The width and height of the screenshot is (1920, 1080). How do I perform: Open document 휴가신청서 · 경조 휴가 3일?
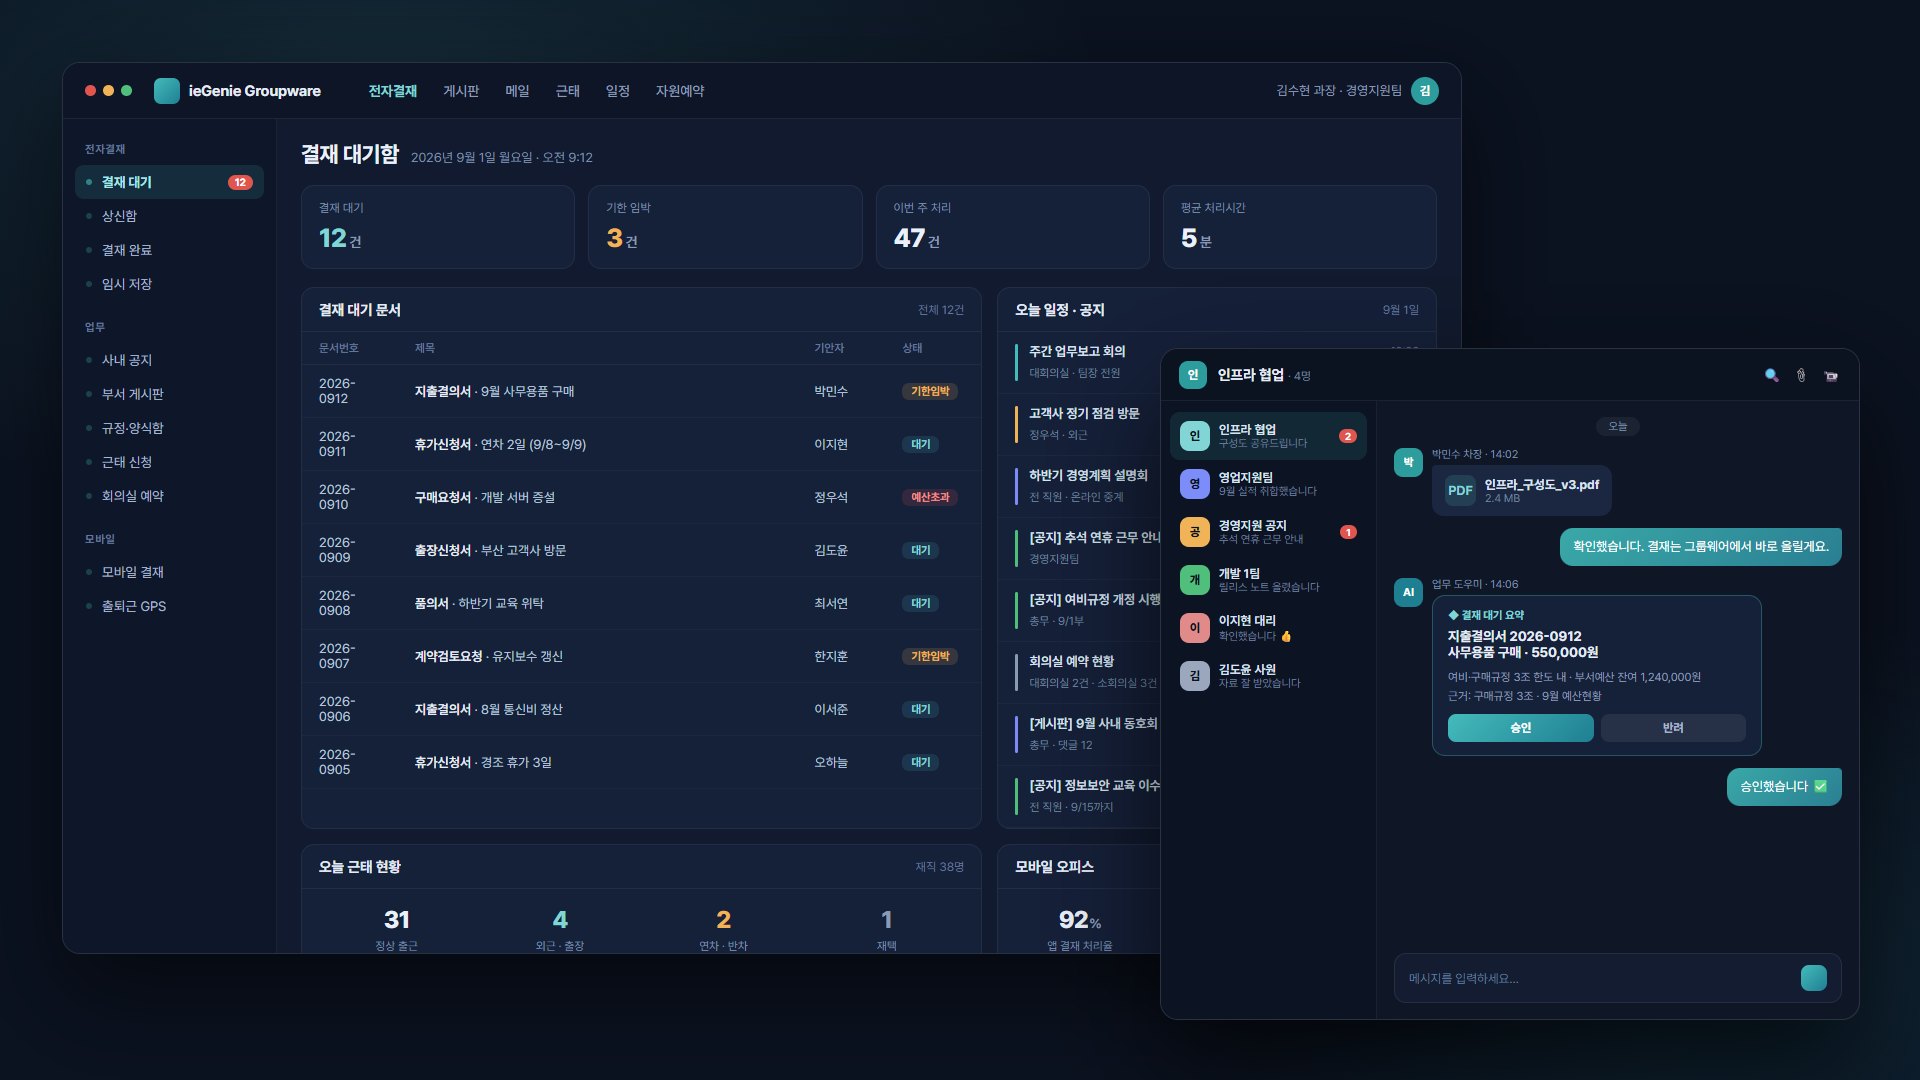coord(641,762)
